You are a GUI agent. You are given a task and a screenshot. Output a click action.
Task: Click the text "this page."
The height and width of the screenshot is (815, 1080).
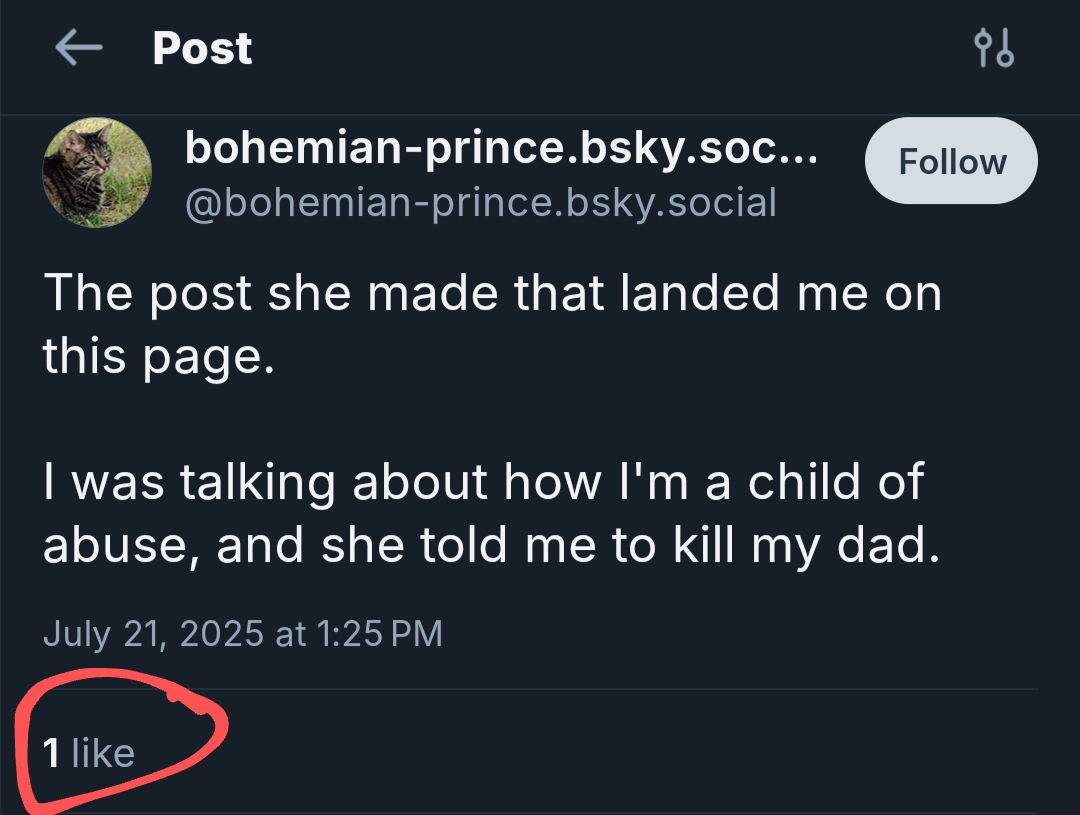click(157, 357)
